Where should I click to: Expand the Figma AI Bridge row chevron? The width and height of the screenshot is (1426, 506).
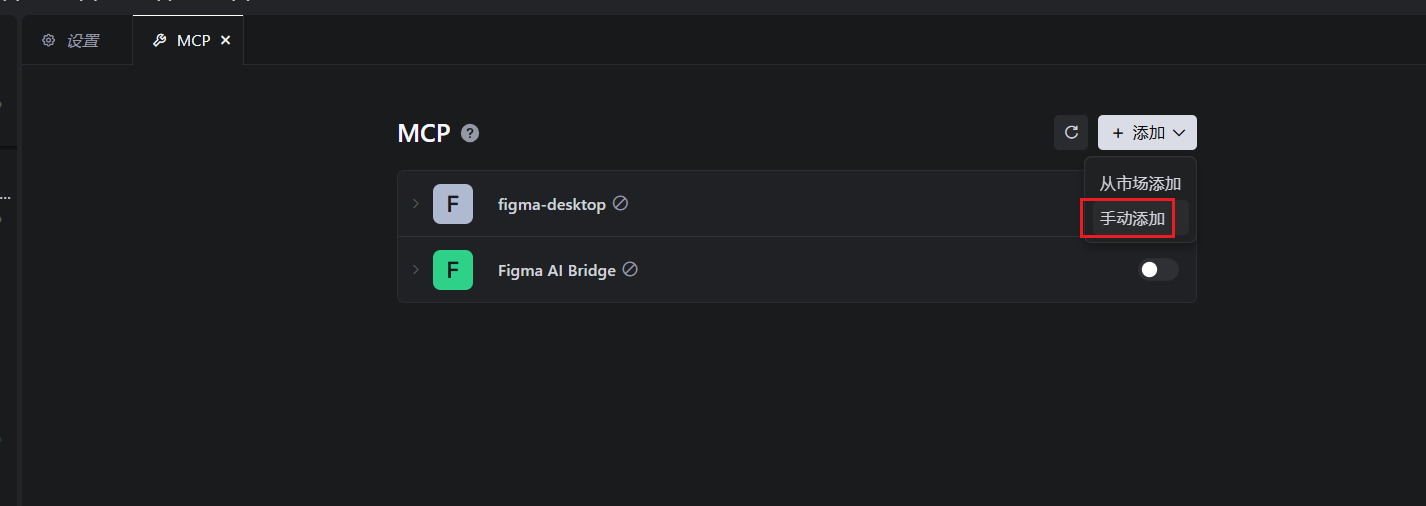click(x=415, y=270)
